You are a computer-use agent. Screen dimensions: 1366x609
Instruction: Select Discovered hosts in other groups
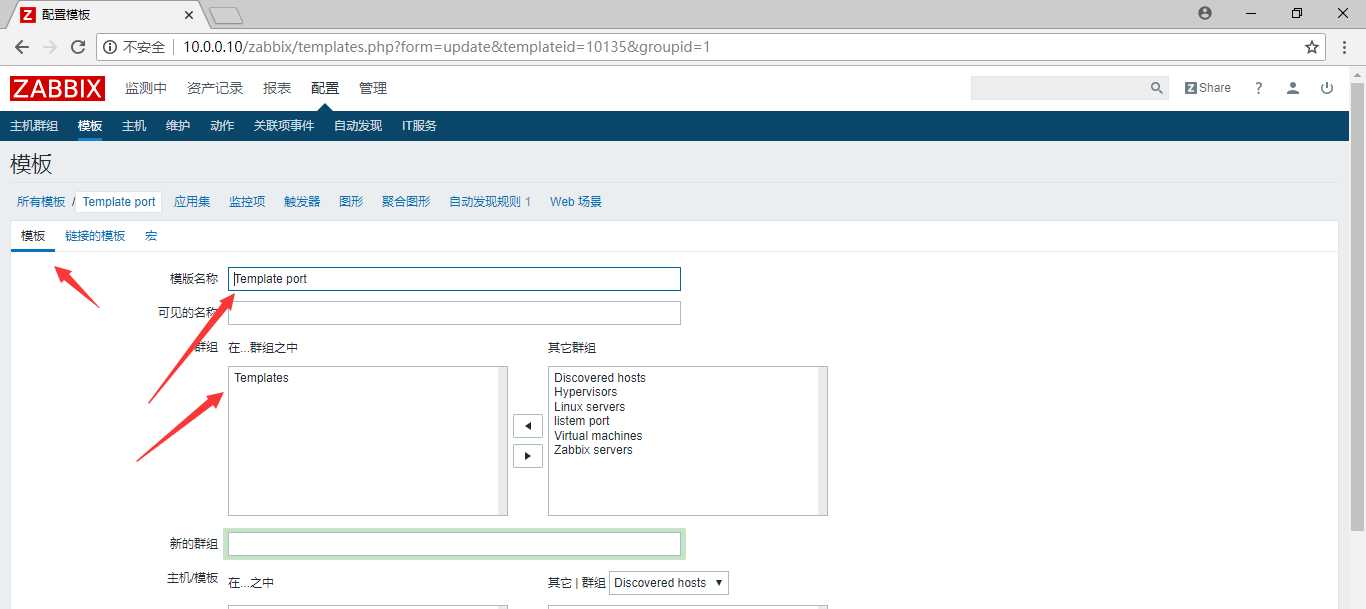click(x=600, y=378)
